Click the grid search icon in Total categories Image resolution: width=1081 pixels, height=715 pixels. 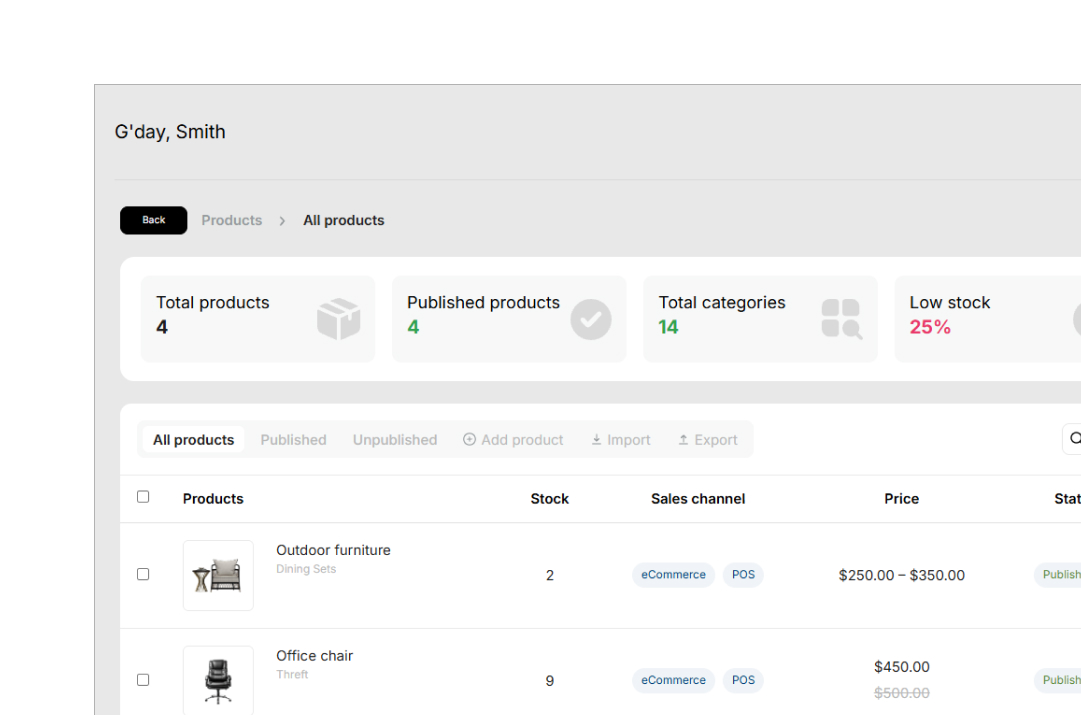[842, 319]
